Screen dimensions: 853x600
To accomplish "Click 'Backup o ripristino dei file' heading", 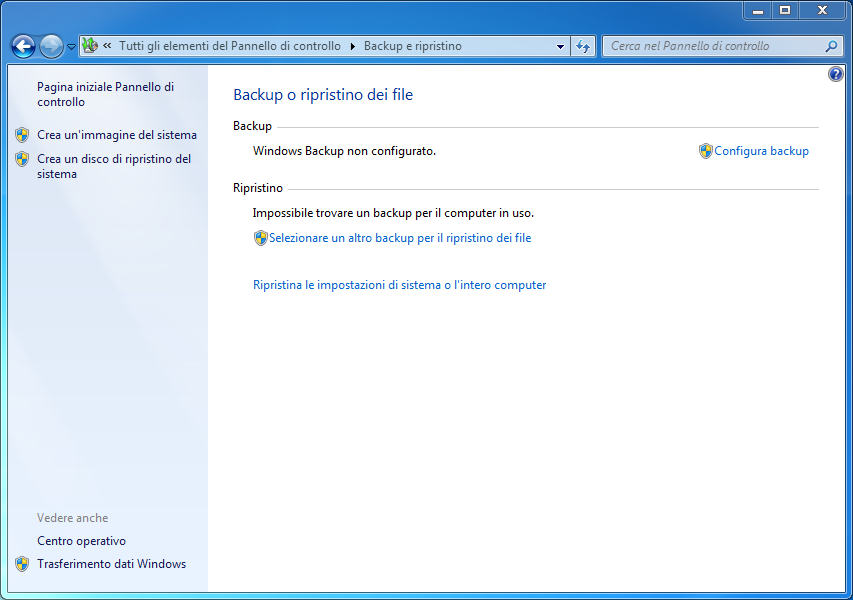I will [323, 95].
